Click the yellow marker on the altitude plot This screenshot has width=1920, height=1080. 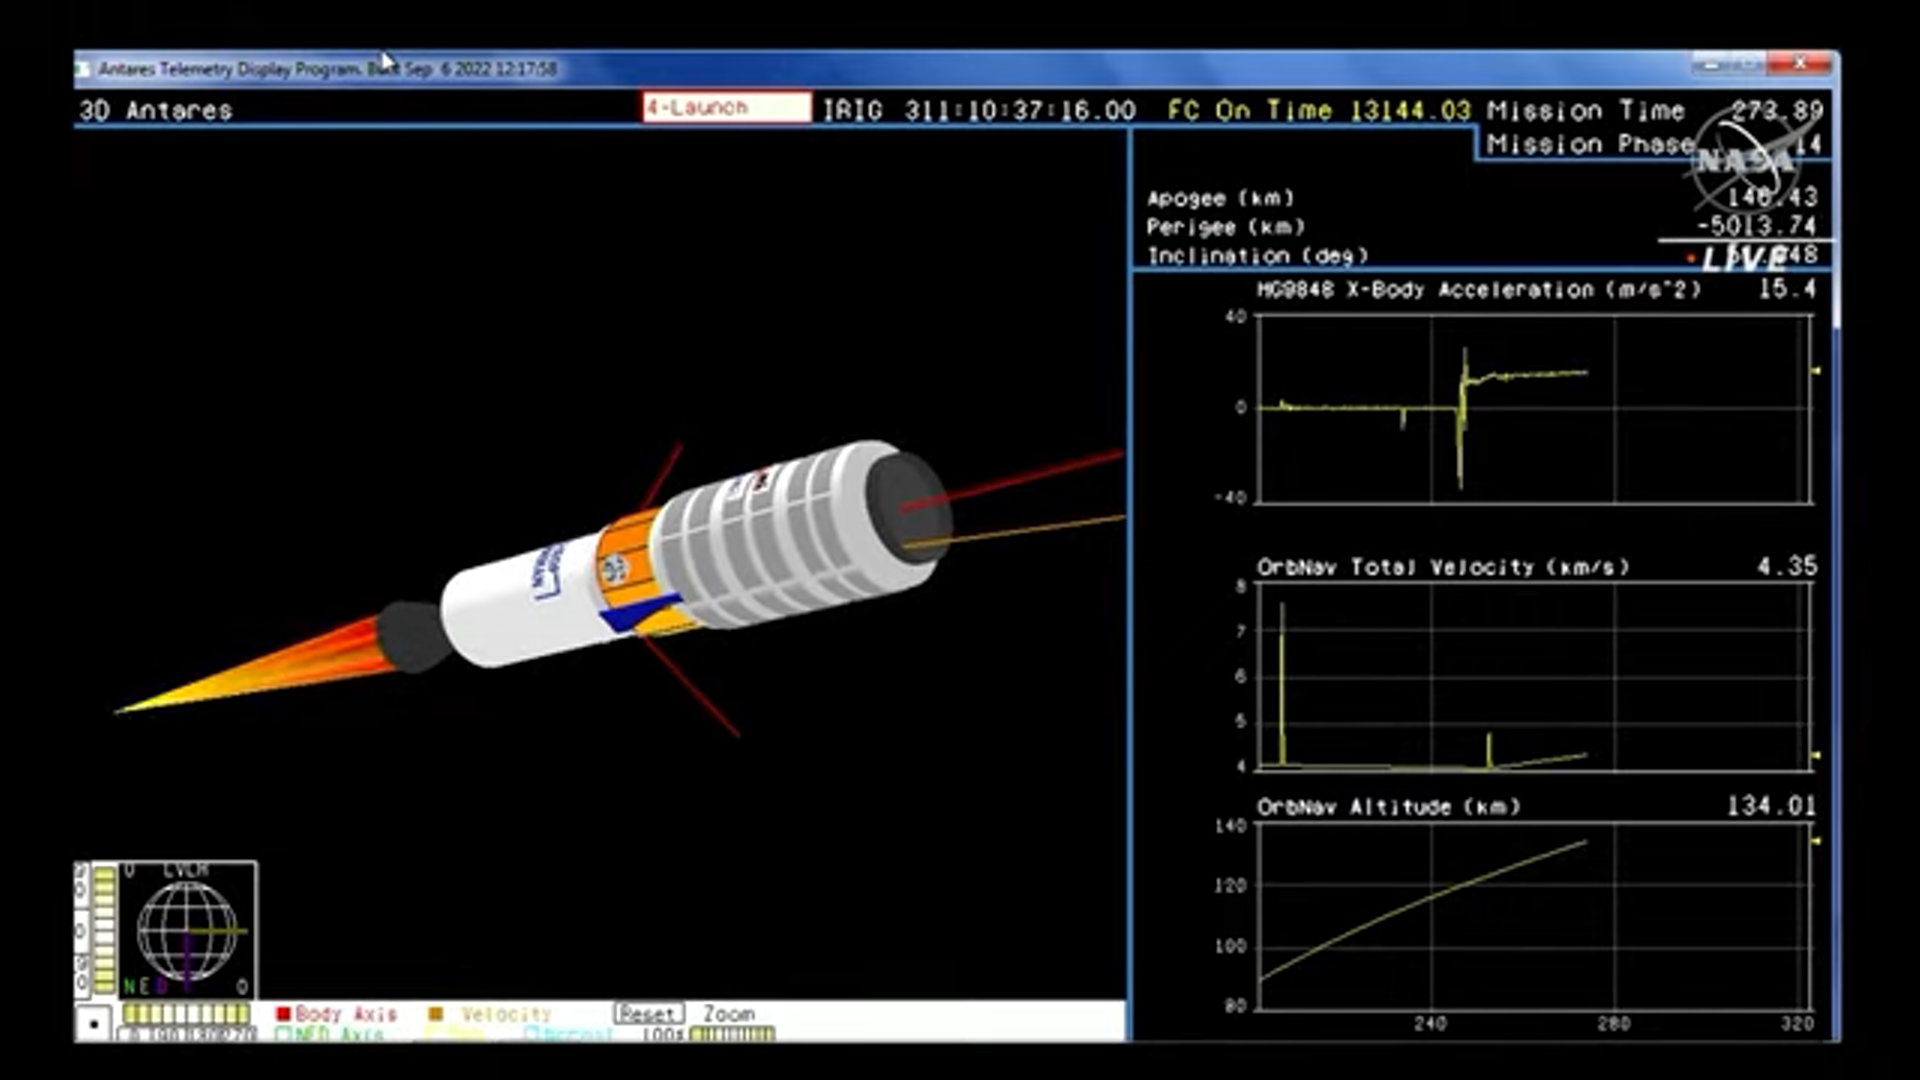click(1816, 841)
